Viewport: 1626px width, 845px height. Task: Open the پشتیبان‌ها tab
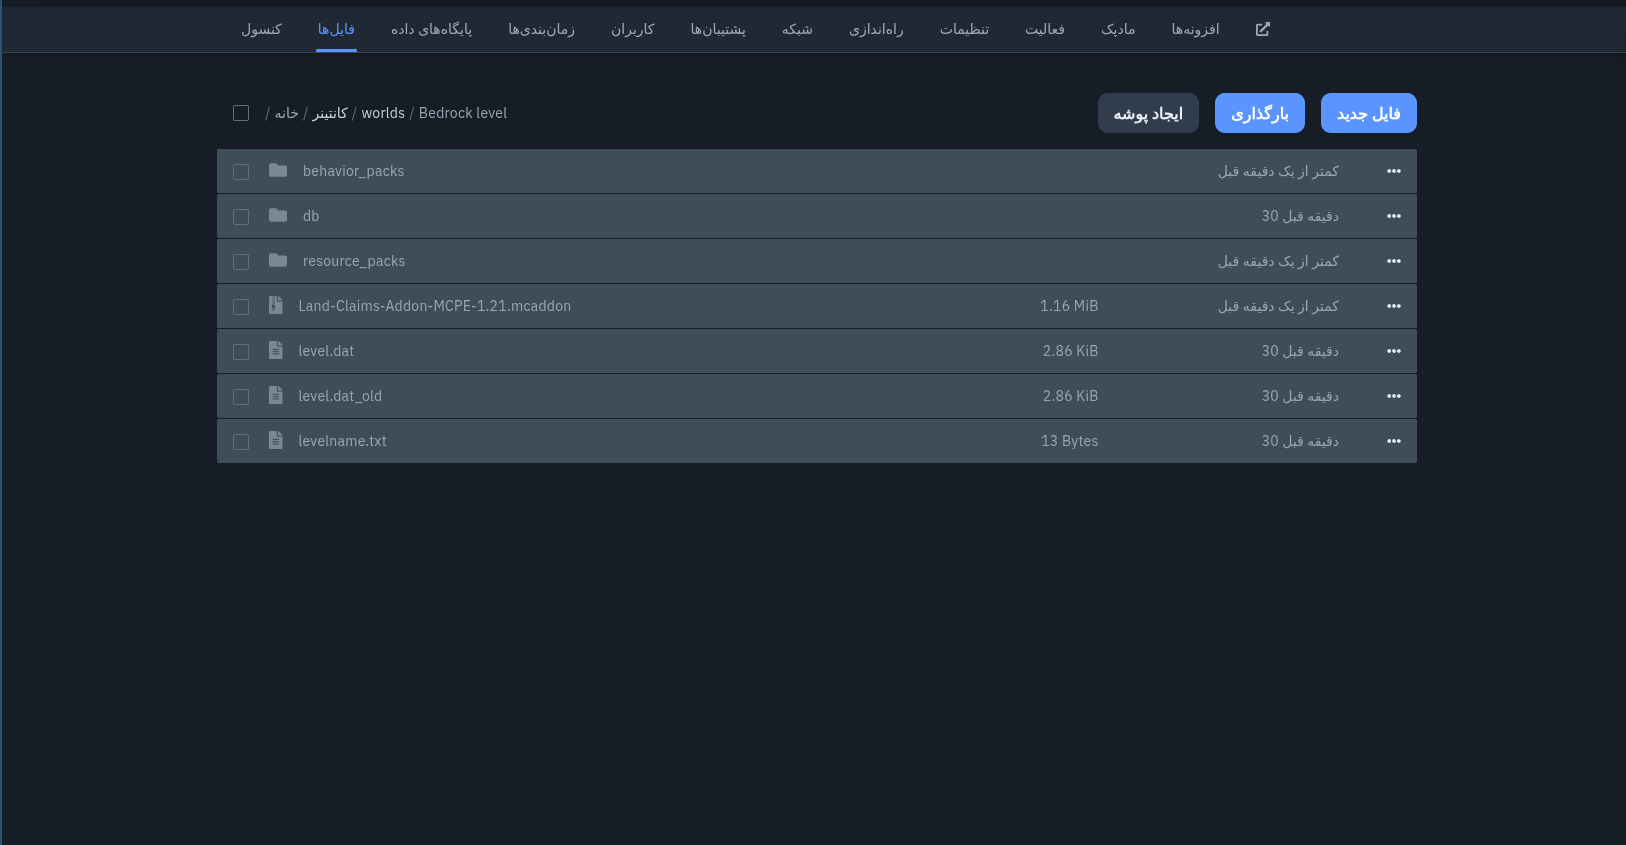coord(718,30)
